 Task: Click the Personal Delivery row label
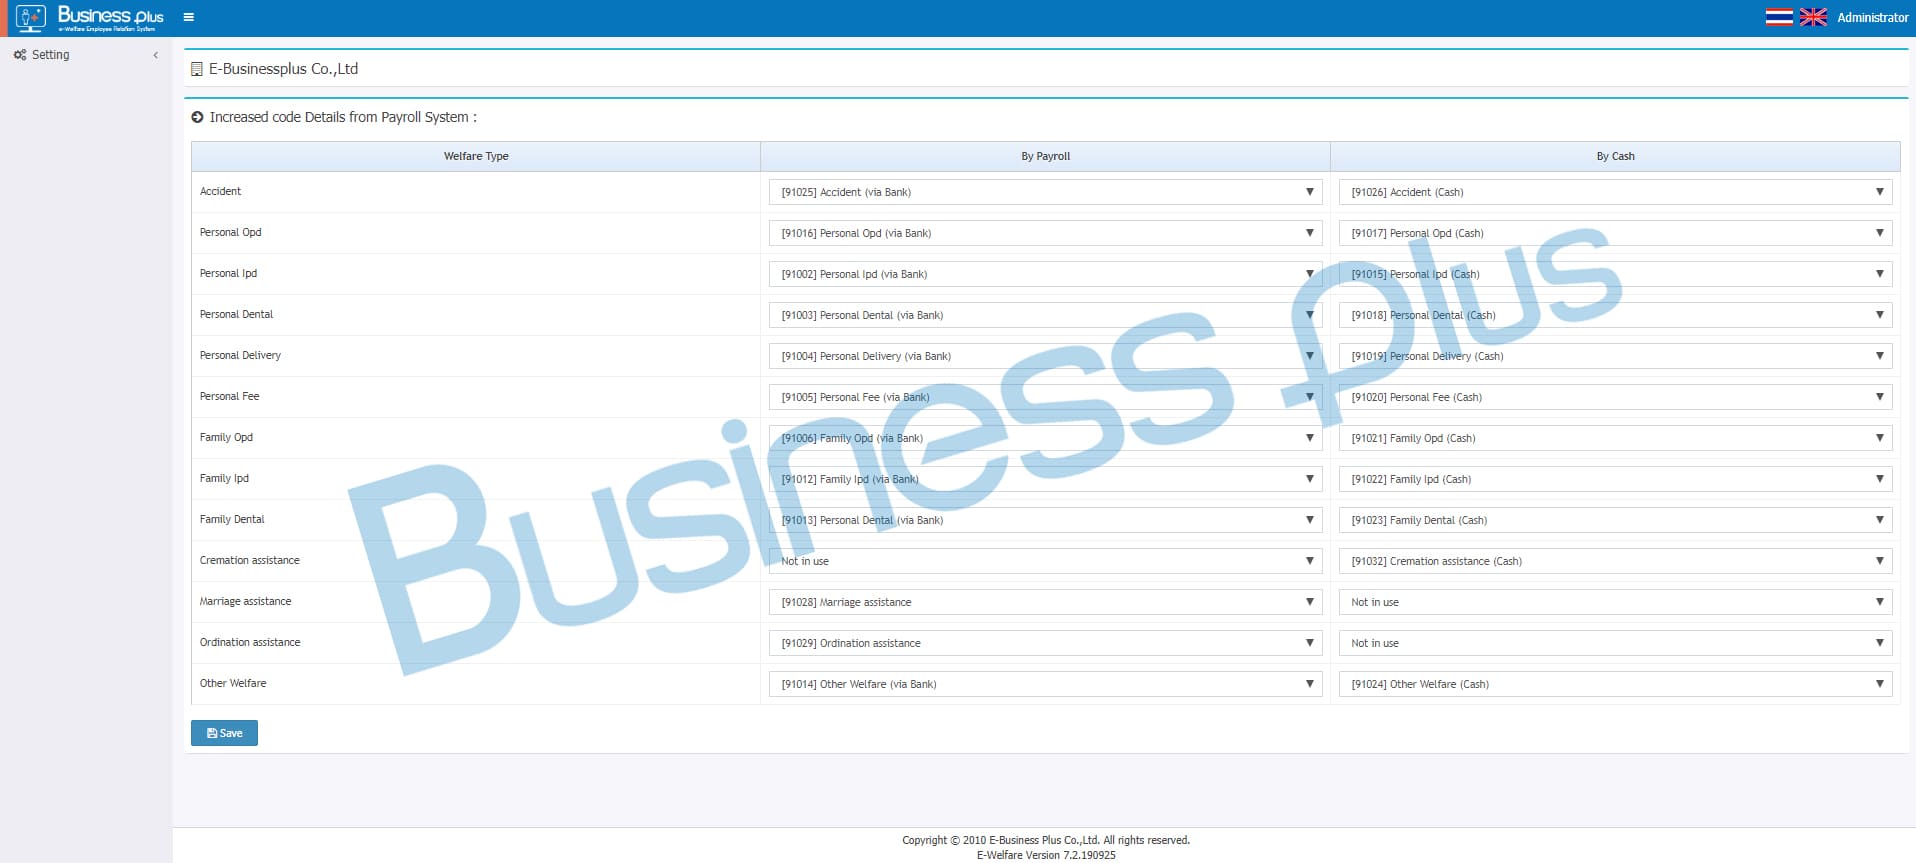(240, 355)
